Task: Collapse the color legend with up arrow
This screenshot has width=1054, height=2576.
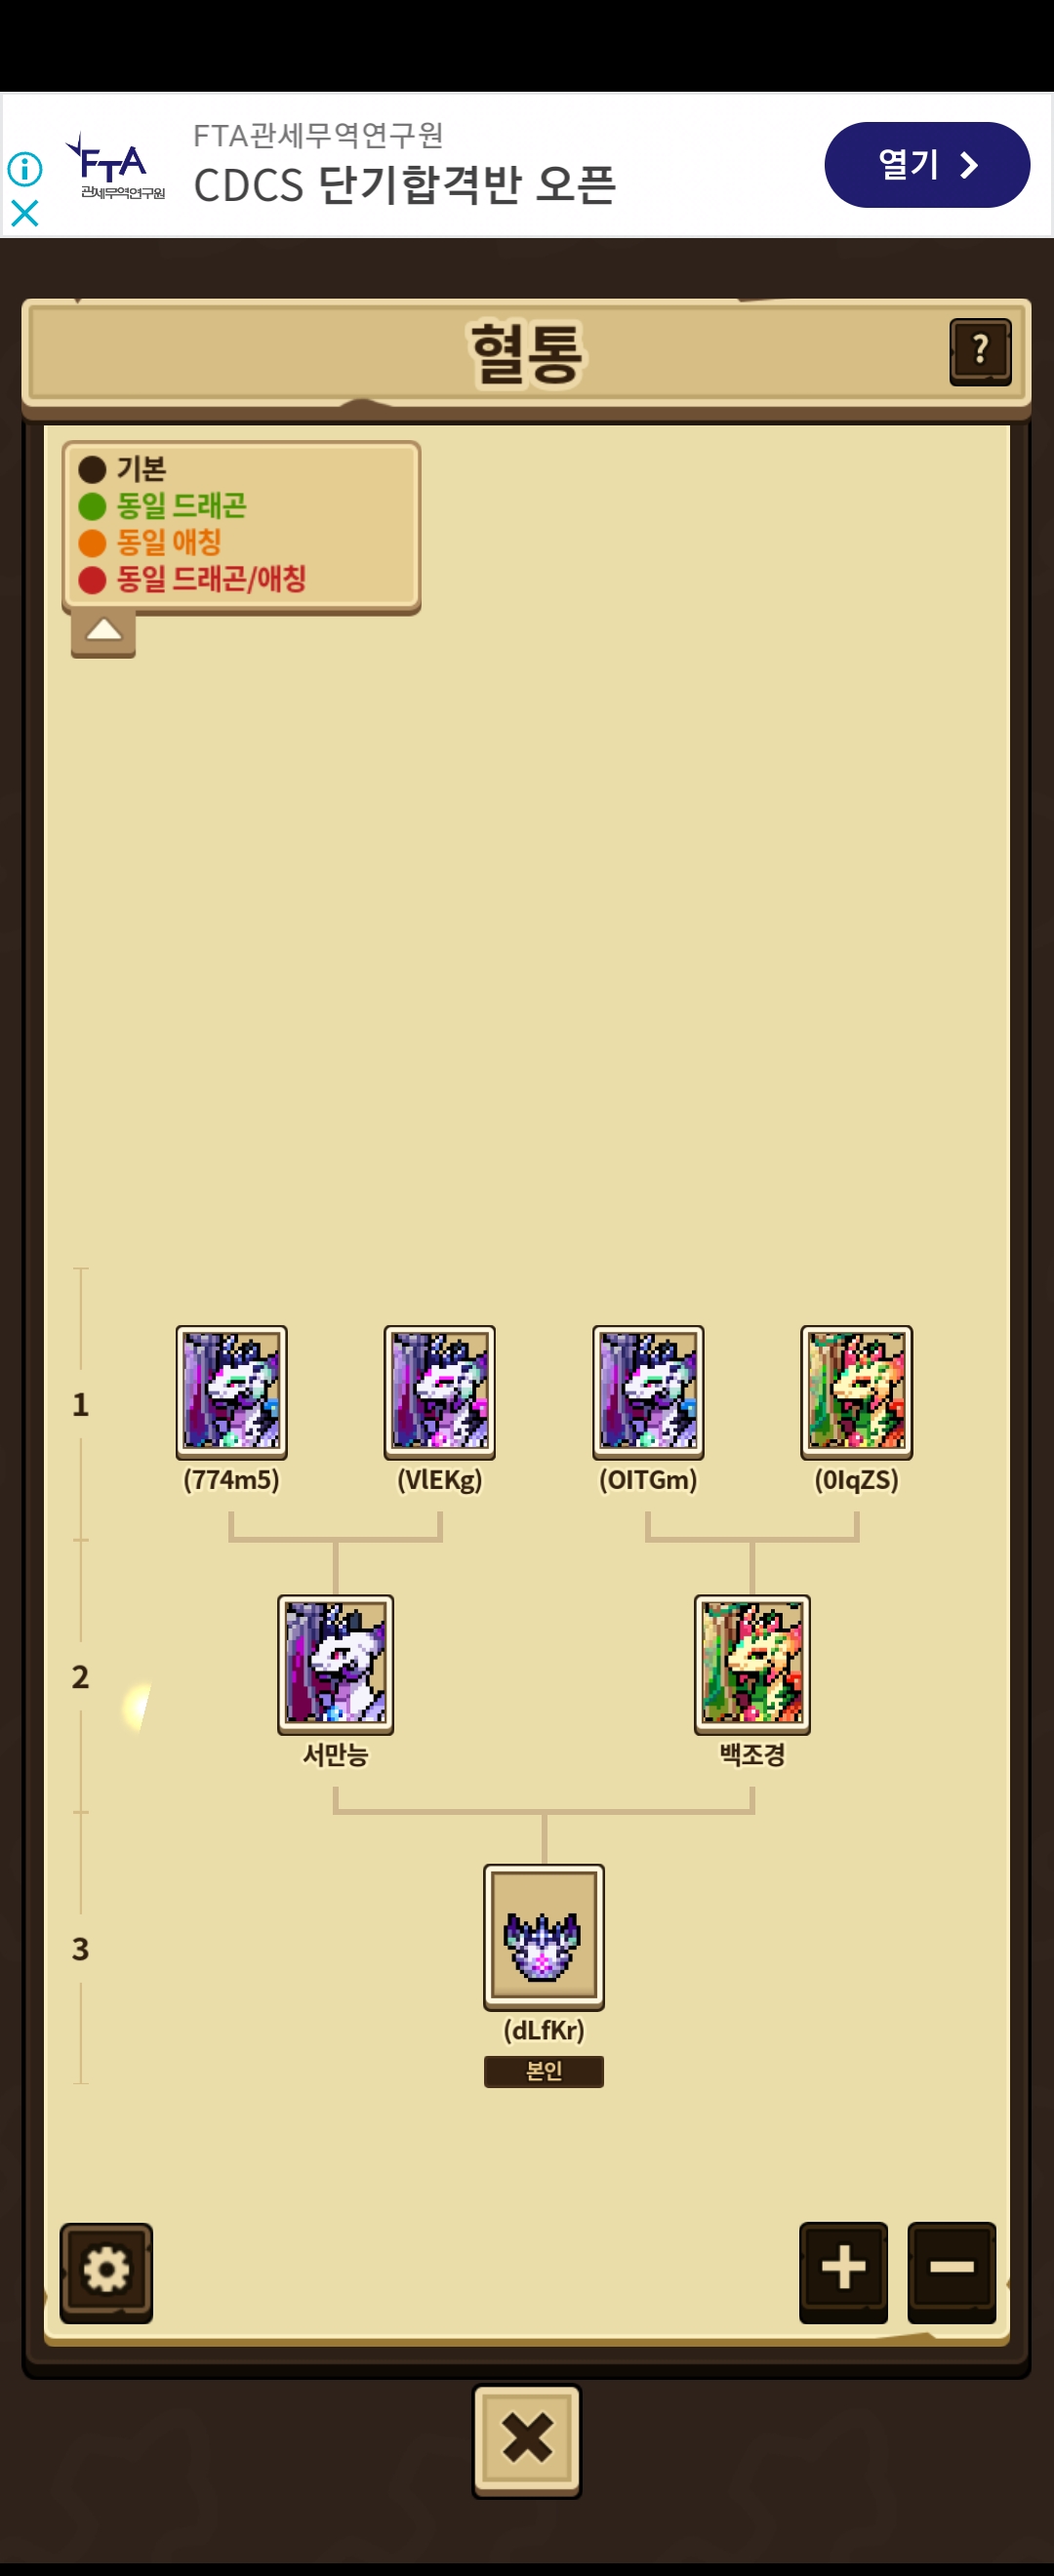Action: (103, 632)
